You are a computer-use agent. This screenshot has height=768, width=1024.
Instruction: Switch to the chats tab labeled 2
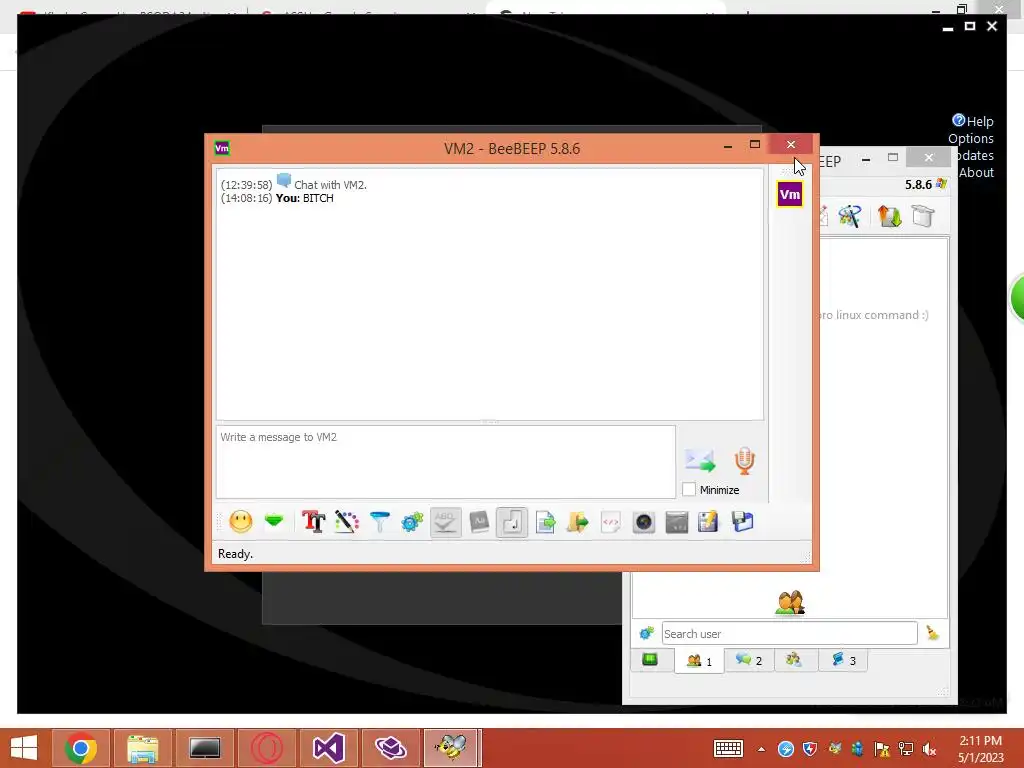(x=748, y=660)
